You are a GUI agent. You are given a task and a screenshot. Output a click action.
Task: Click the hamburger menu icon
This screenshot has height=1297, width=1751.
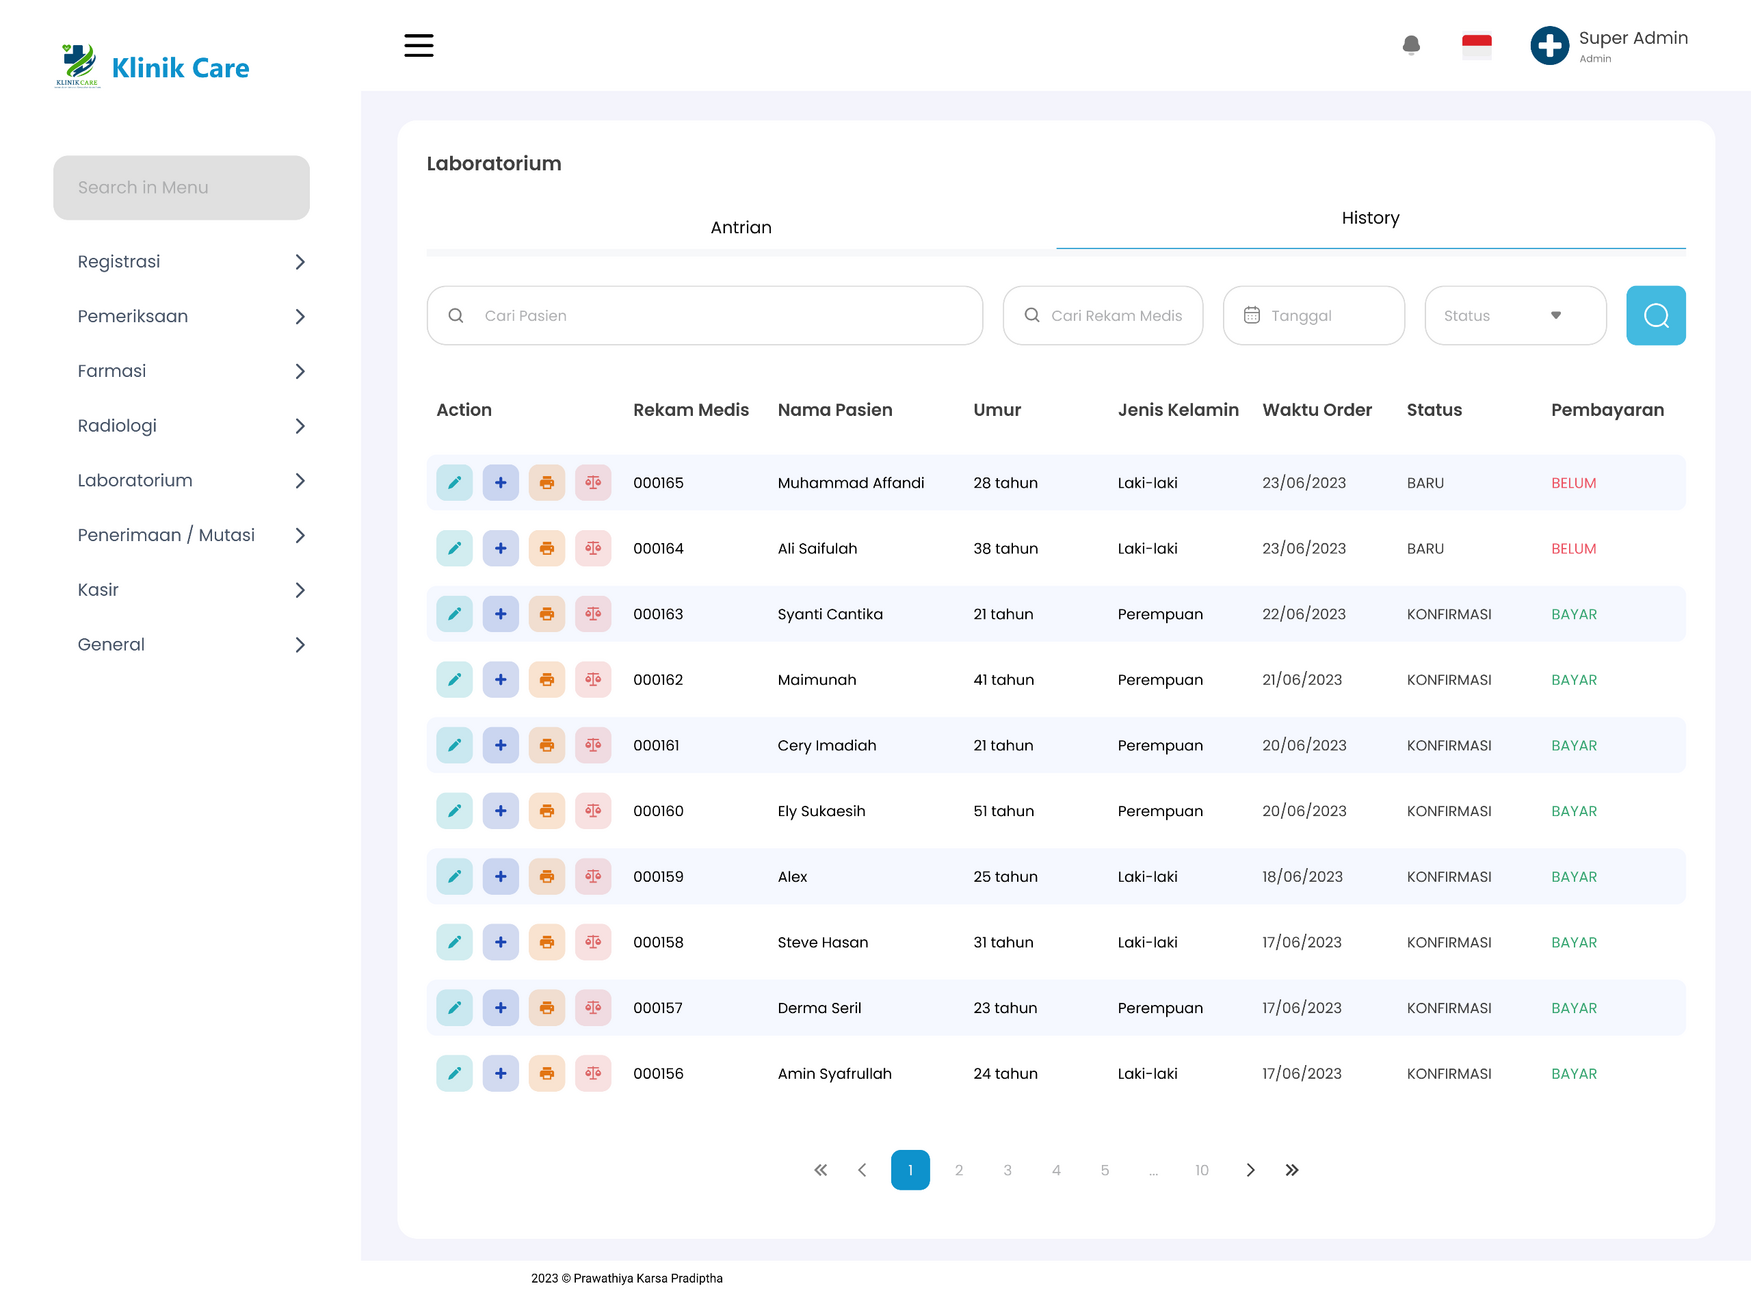418,45
